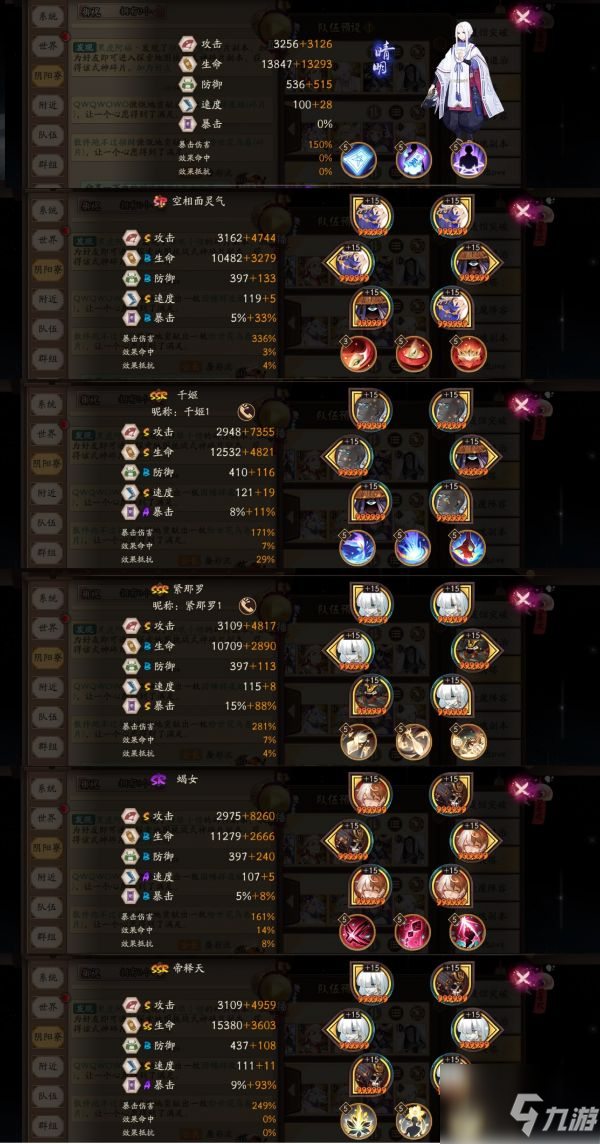Viewport: 600px width, 1144px height.
Task: Tap the crit 暴击 icon in 紧那罗 stats
Action: (x=131, y=706)
